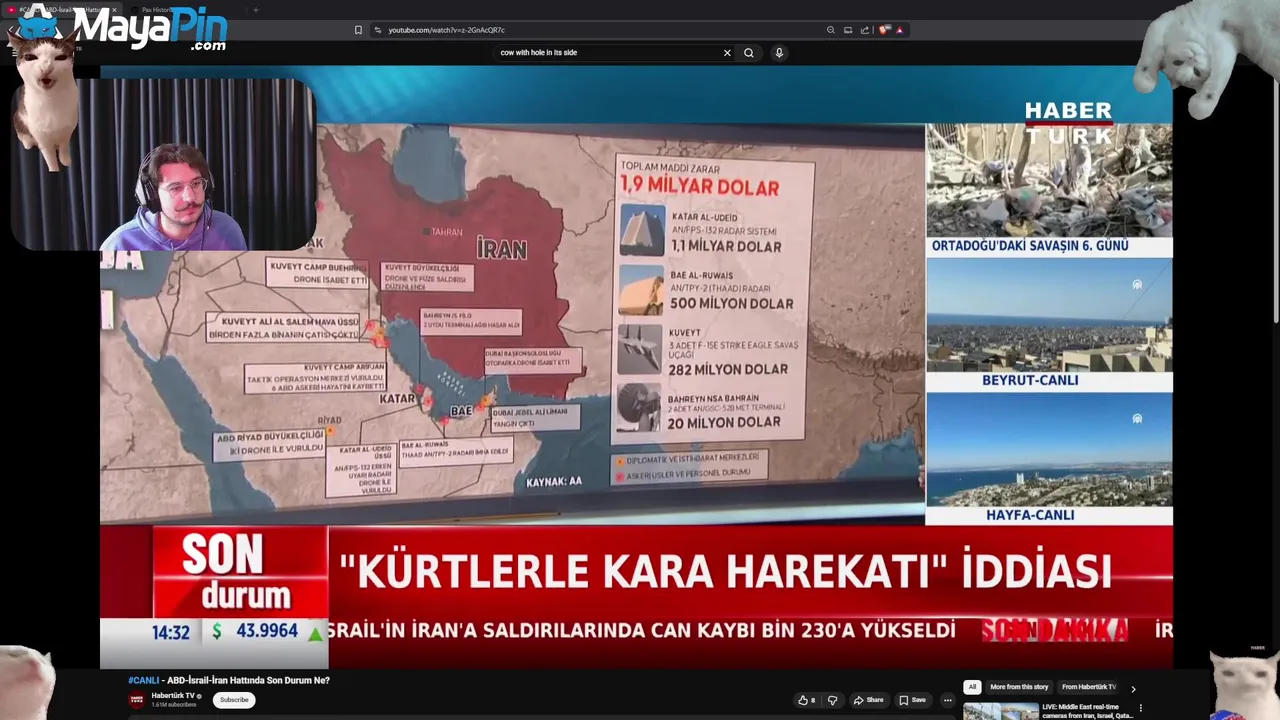
Task: Open the Habertürk TV channel name link
Action: coord(173,696)
